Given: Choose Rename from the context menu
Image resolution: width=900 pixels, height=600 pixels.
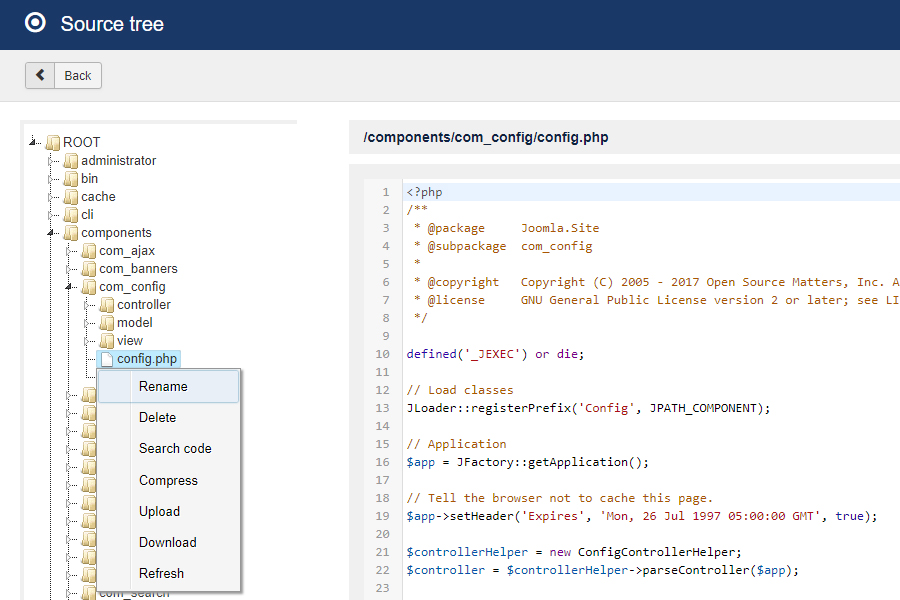Looking at the screenshot, I should click(163, 386).
